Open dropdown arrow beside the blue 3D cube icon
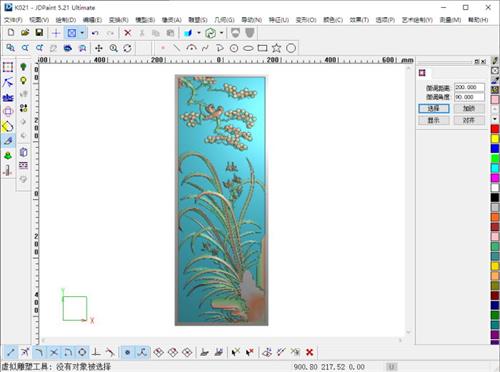Screen dimensions: 500x372 point(199,33)
